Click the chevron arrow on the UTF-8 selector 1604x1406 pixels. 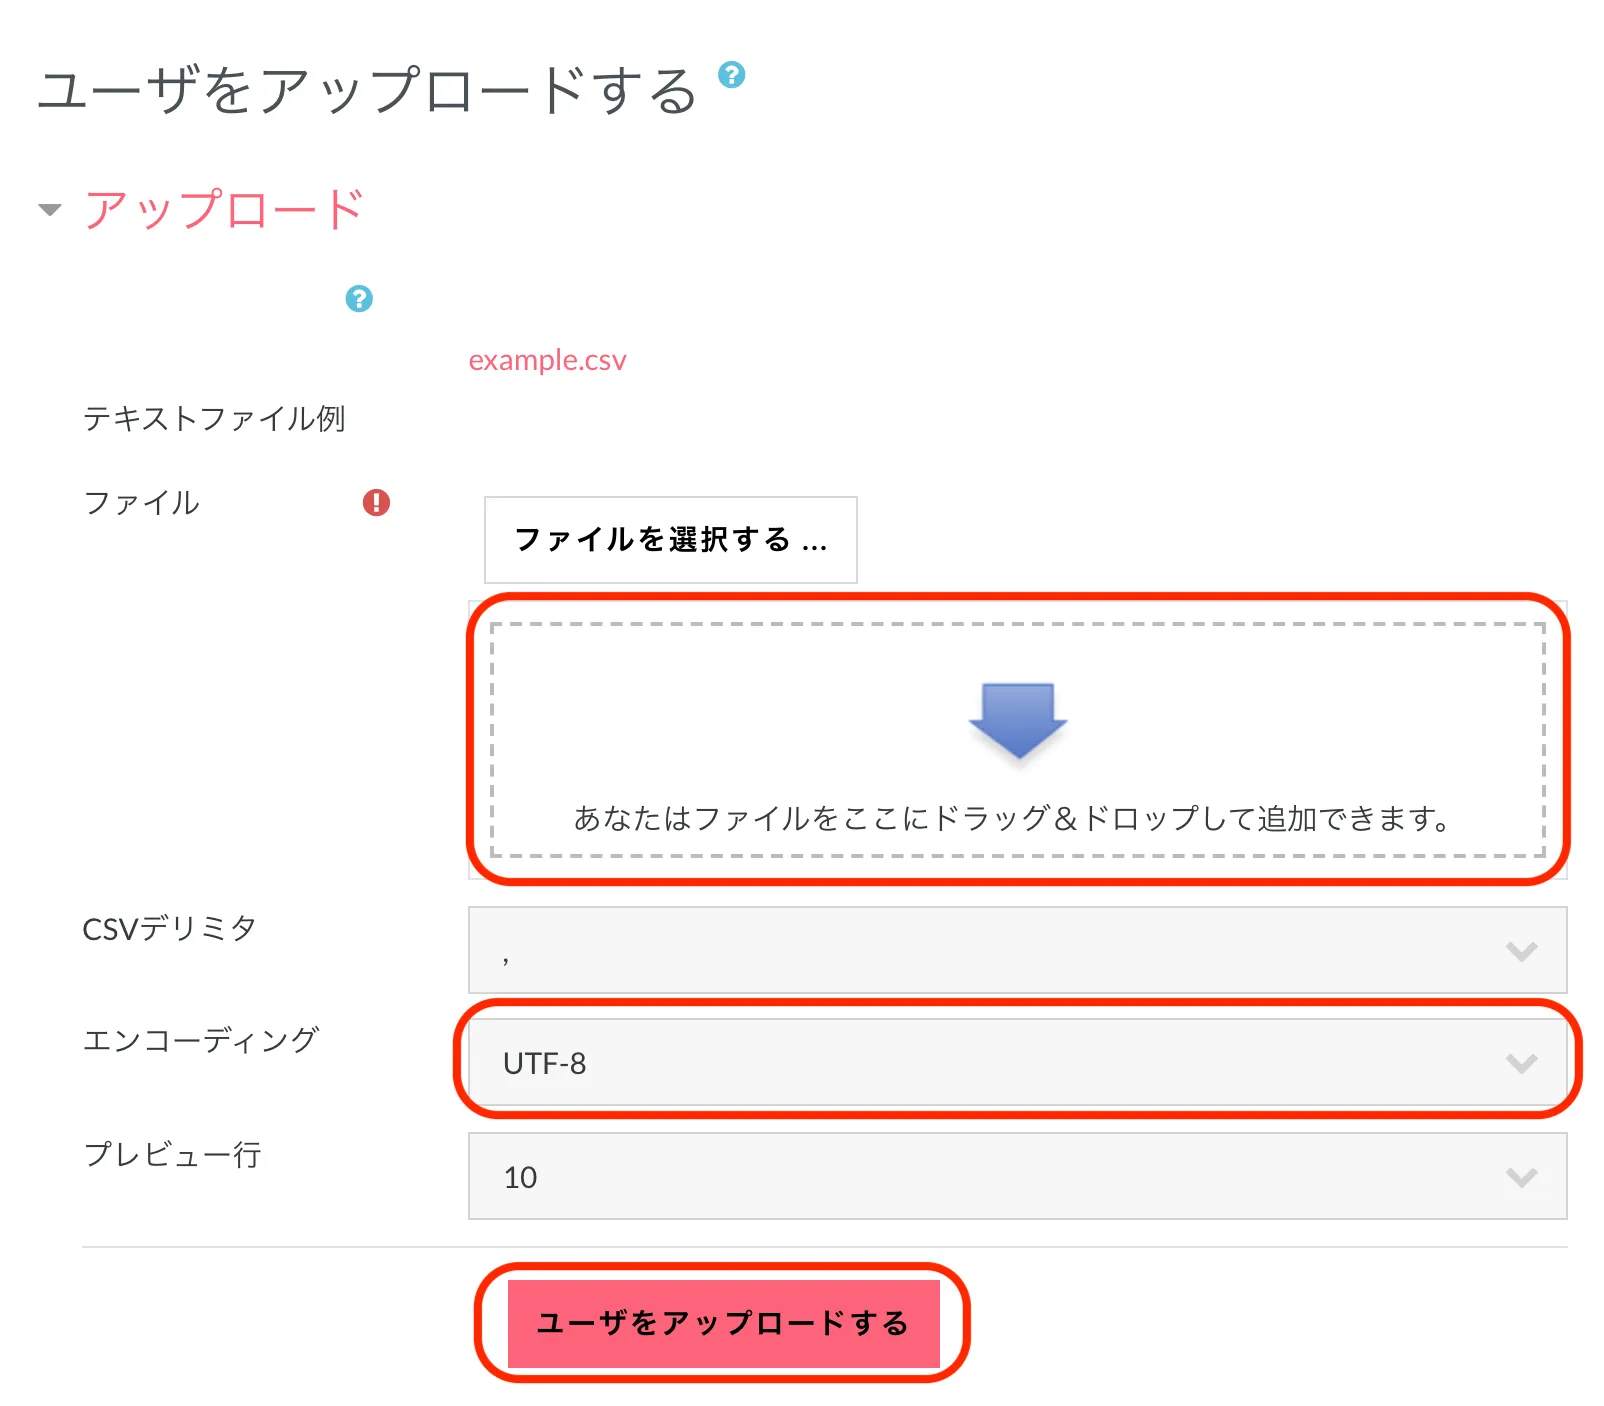coord(1521,1063)
